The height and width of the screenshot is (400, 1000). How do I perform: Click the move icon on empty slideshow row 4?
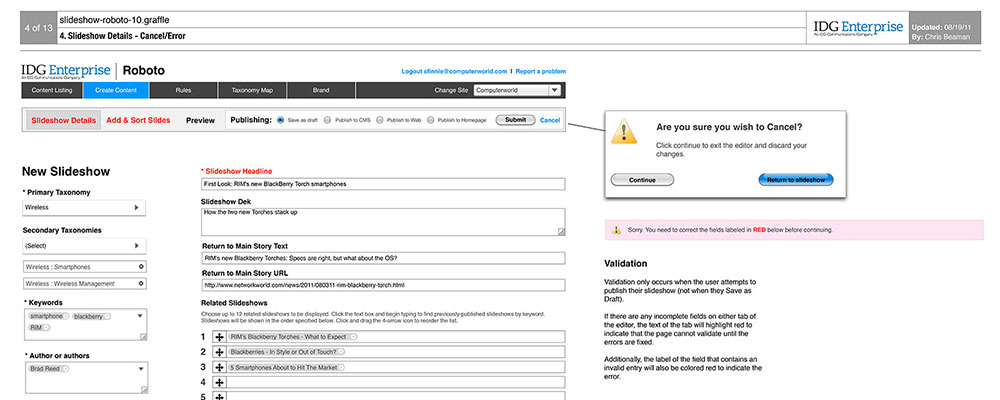(x=219, y=382)
